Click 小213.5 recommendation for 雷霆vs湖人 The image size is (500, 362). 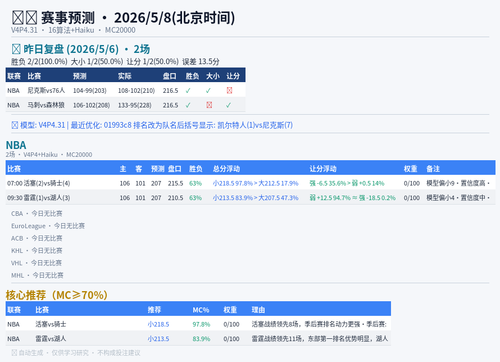click(158, 339)
